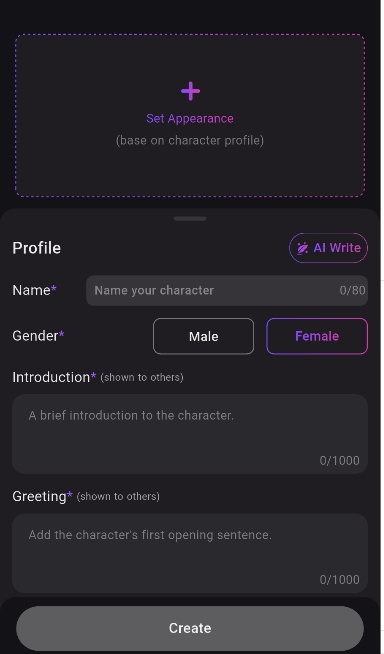Click the base on character profile hint text
Image resolution: width=384 pixels, height=654 pixels.
coord(190,141)
